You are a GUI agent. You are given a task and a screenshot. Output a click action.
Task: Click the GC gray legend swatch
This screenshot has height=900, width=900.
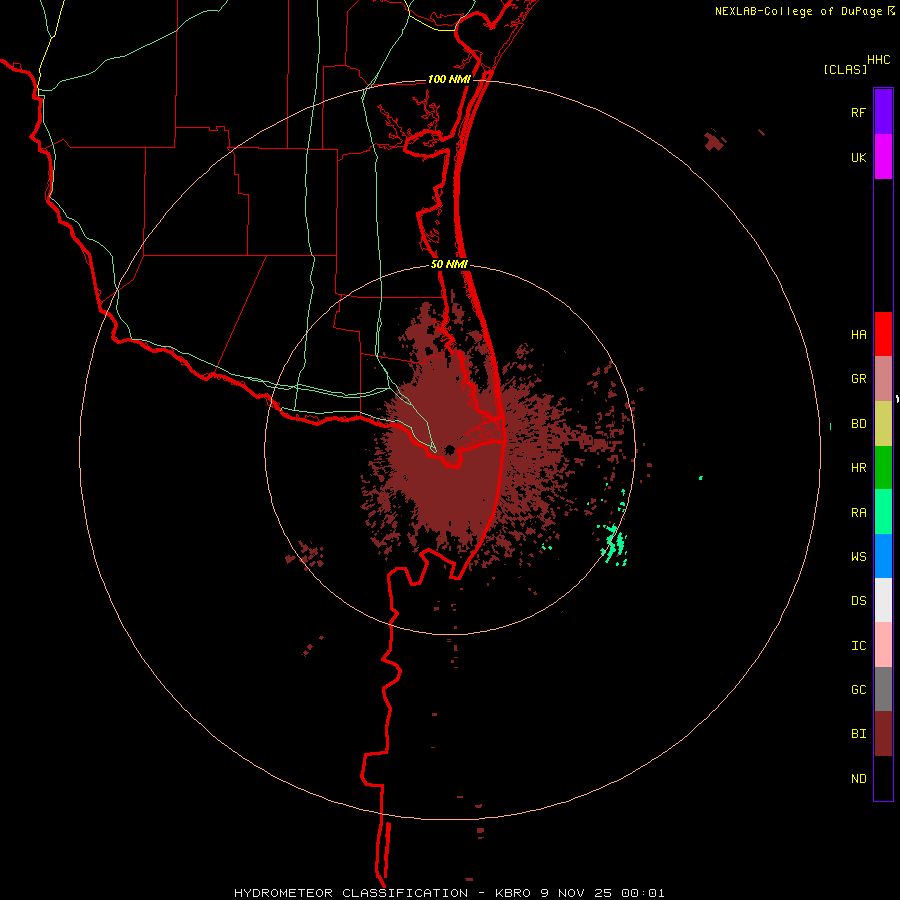pos(883,689)
